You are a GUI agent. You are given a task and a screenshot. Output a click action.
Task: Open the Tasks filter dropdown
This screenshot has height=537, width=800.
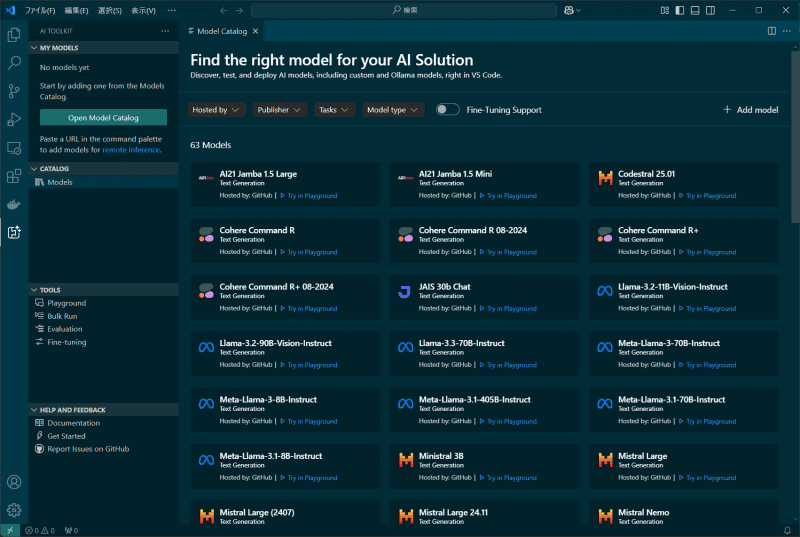[334, 110]
